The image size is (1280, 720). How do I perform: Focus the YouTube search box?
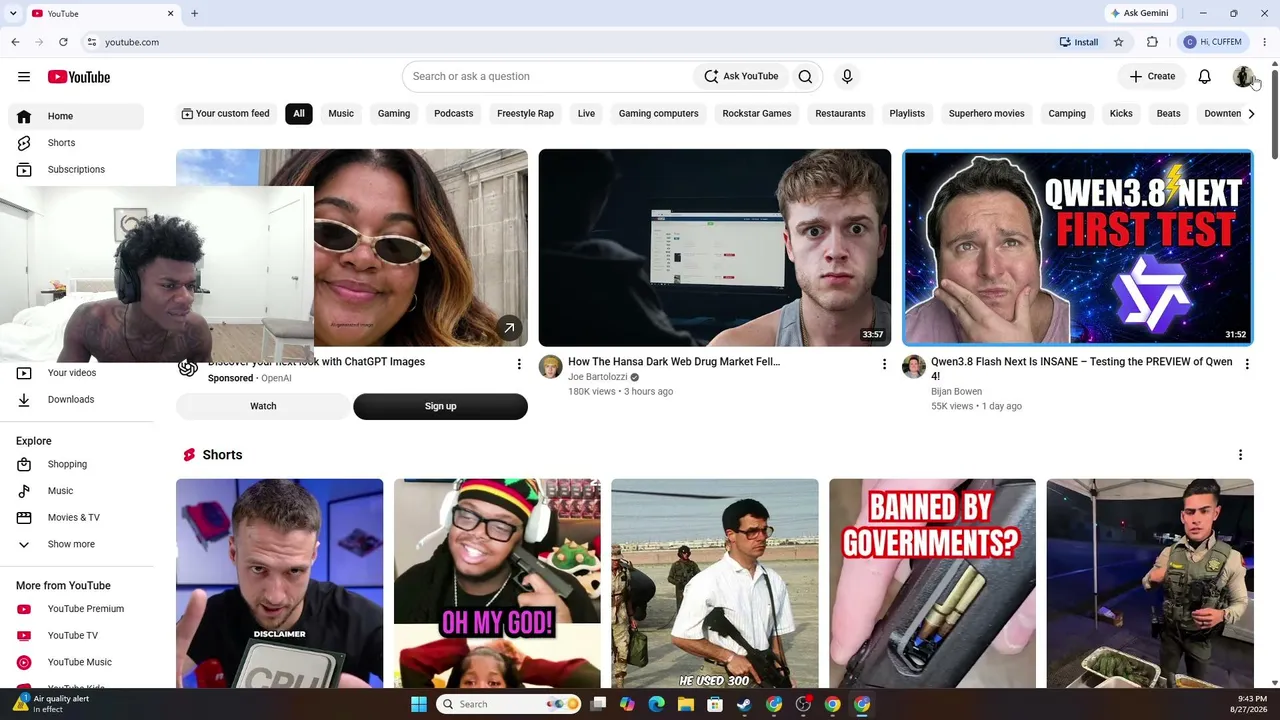[550, 76]
